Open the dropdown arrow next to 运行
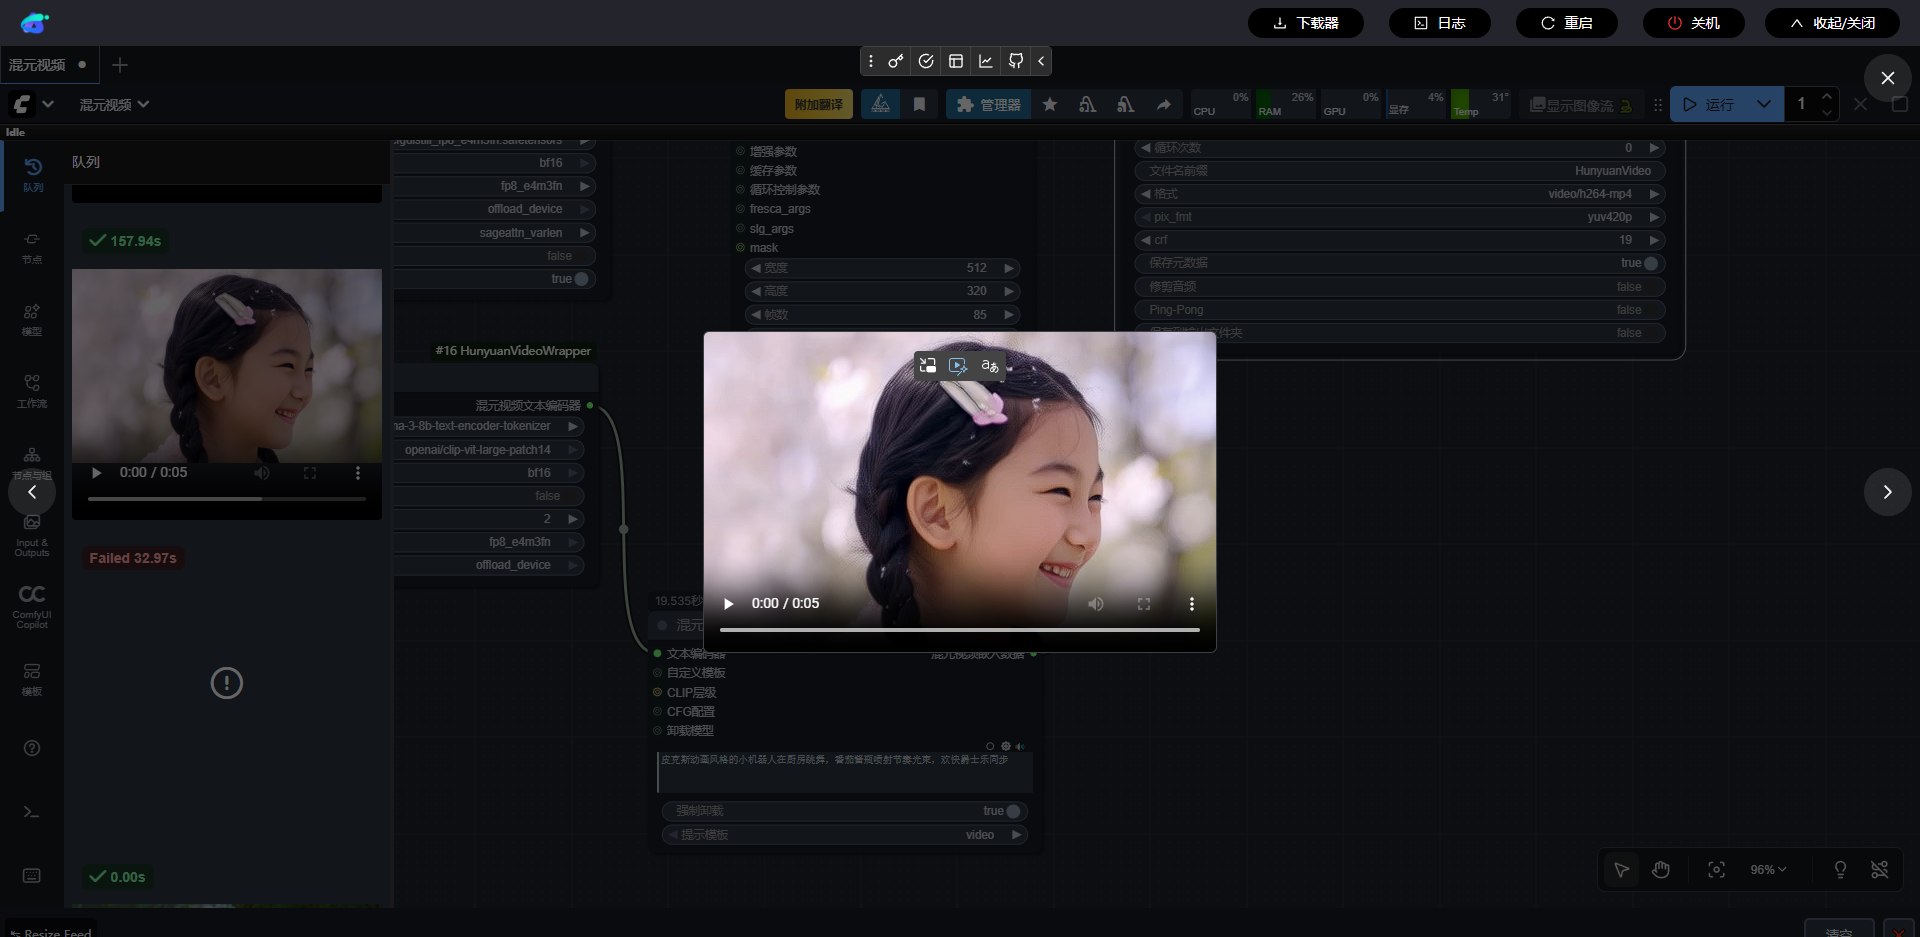The image size is (1920, 937). tap(1764, 104)
